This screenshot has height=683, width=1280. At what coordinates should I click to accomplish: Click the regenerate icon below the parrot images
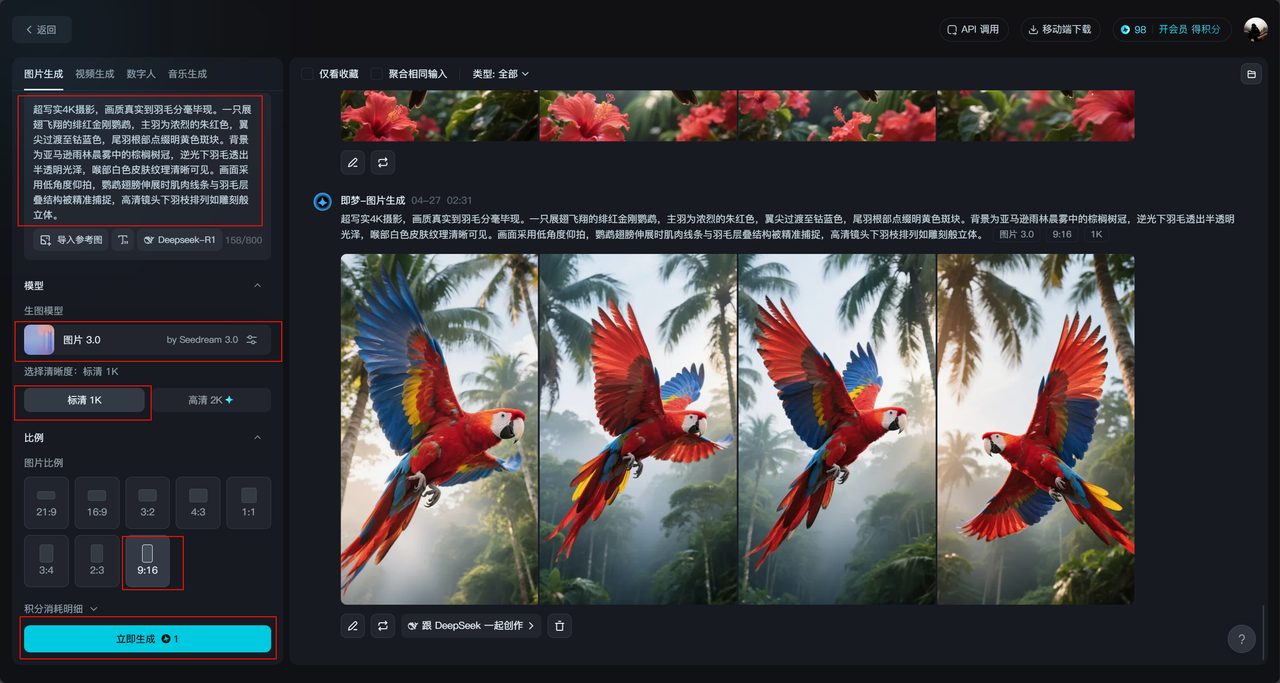(382, 626)
